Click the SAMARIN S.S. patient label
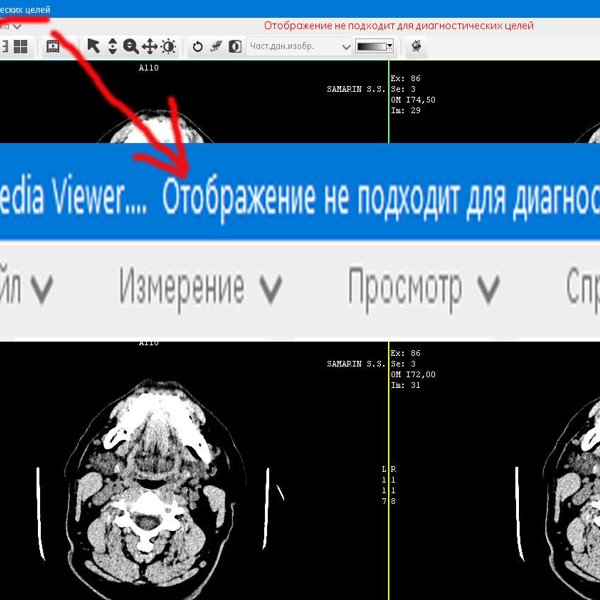Viewport: 600px width, 600px height. (357, 89)
